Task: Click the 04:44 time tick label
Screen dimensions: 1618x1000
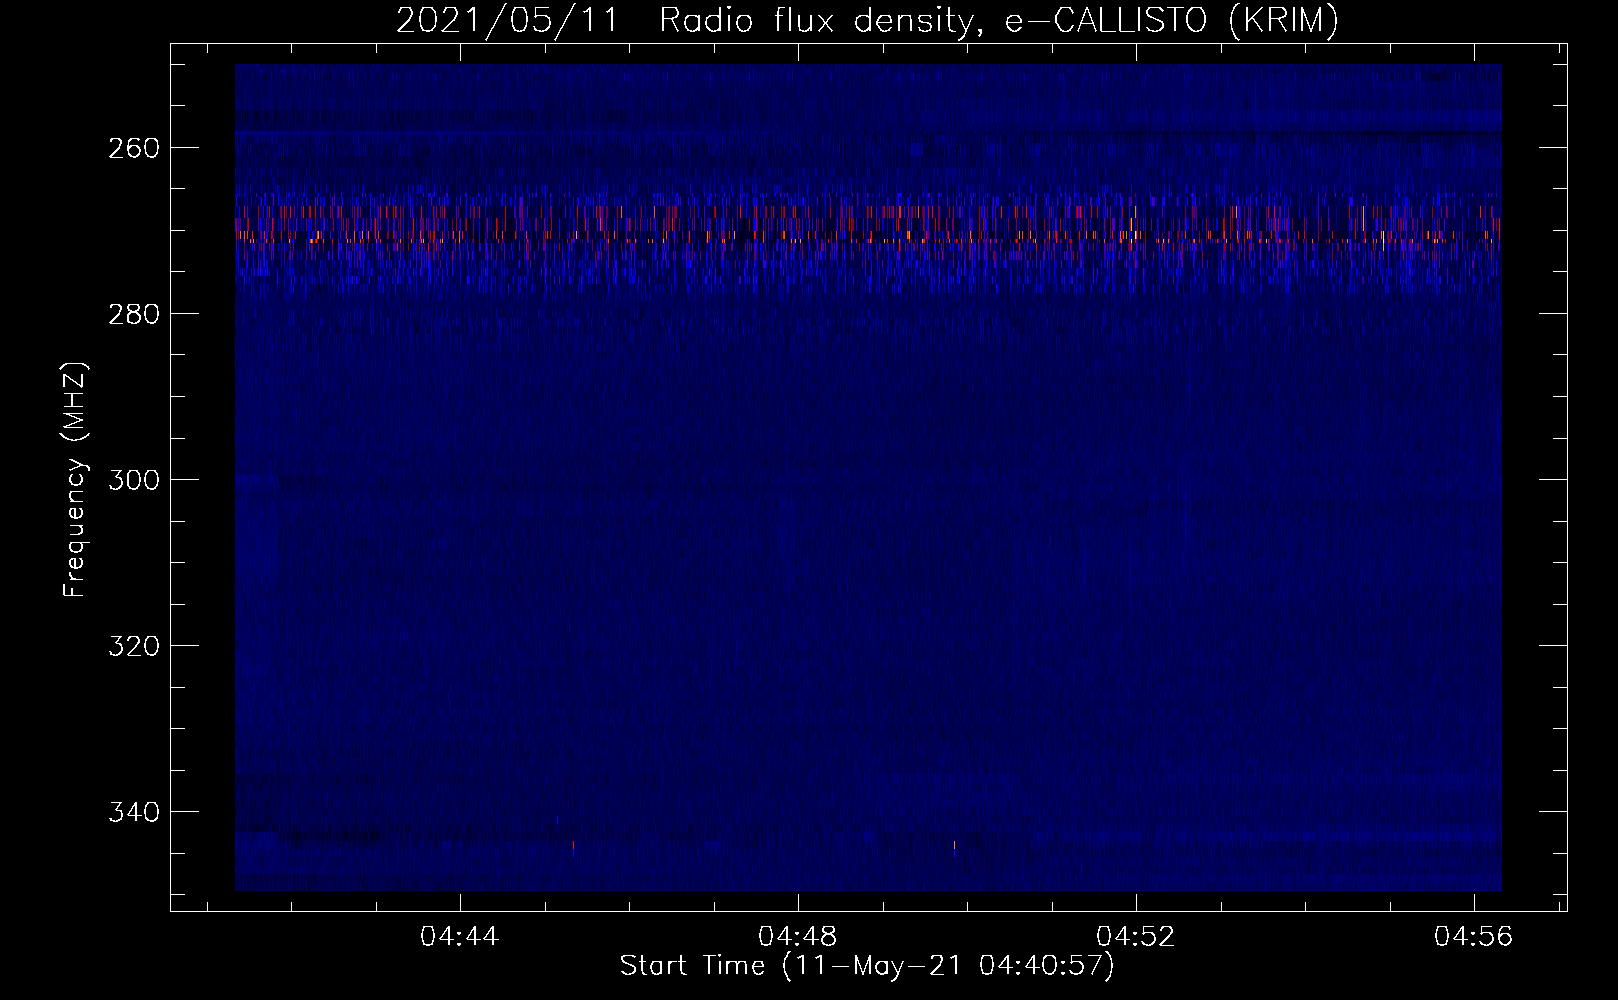Action: click(460, 937)
